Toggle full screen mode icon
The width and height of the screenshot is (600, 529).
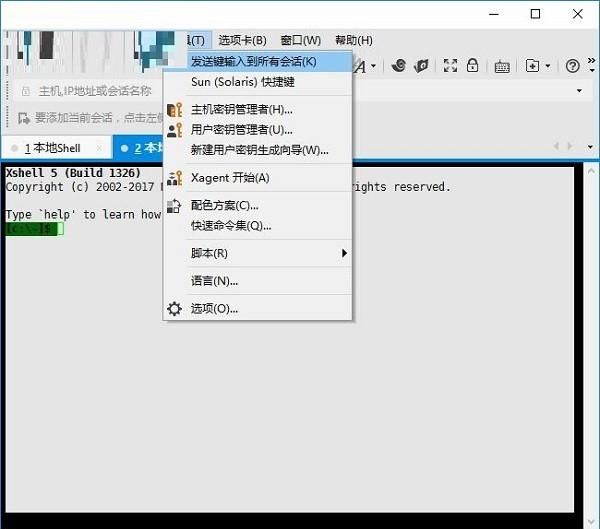coord(450,65)
